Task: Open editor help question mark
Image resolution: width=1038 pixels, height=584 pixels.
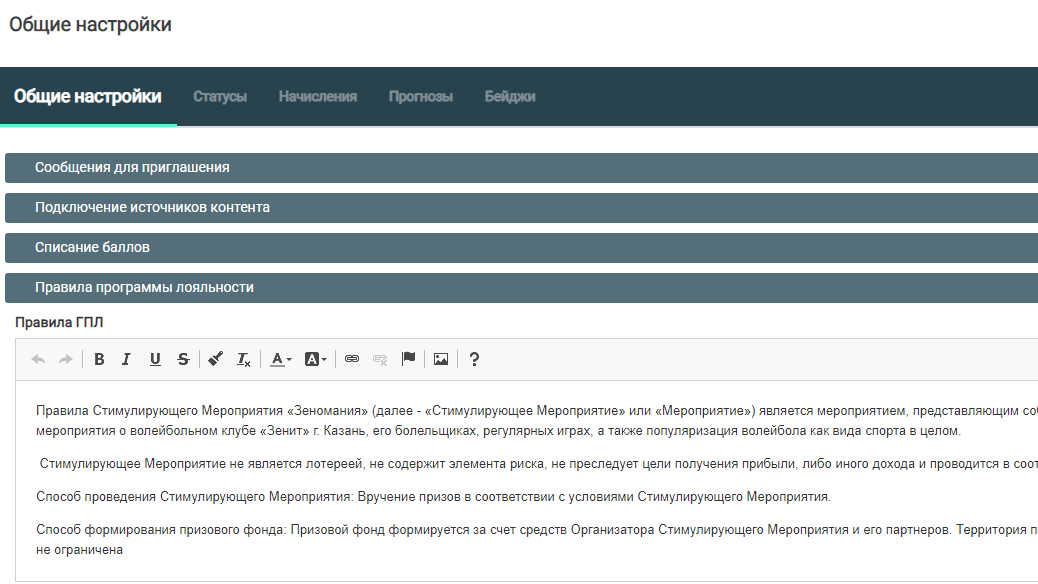Action: tap(474, 360)
